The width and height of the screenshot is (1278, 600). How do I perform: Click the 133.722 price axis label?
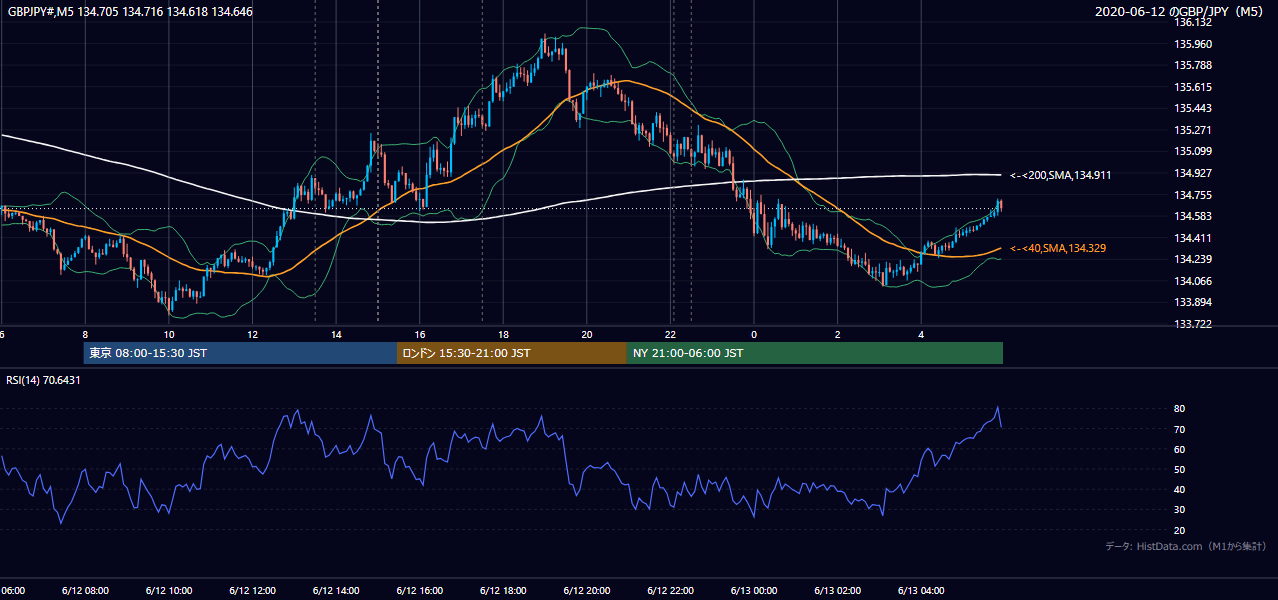[1193, 325]
